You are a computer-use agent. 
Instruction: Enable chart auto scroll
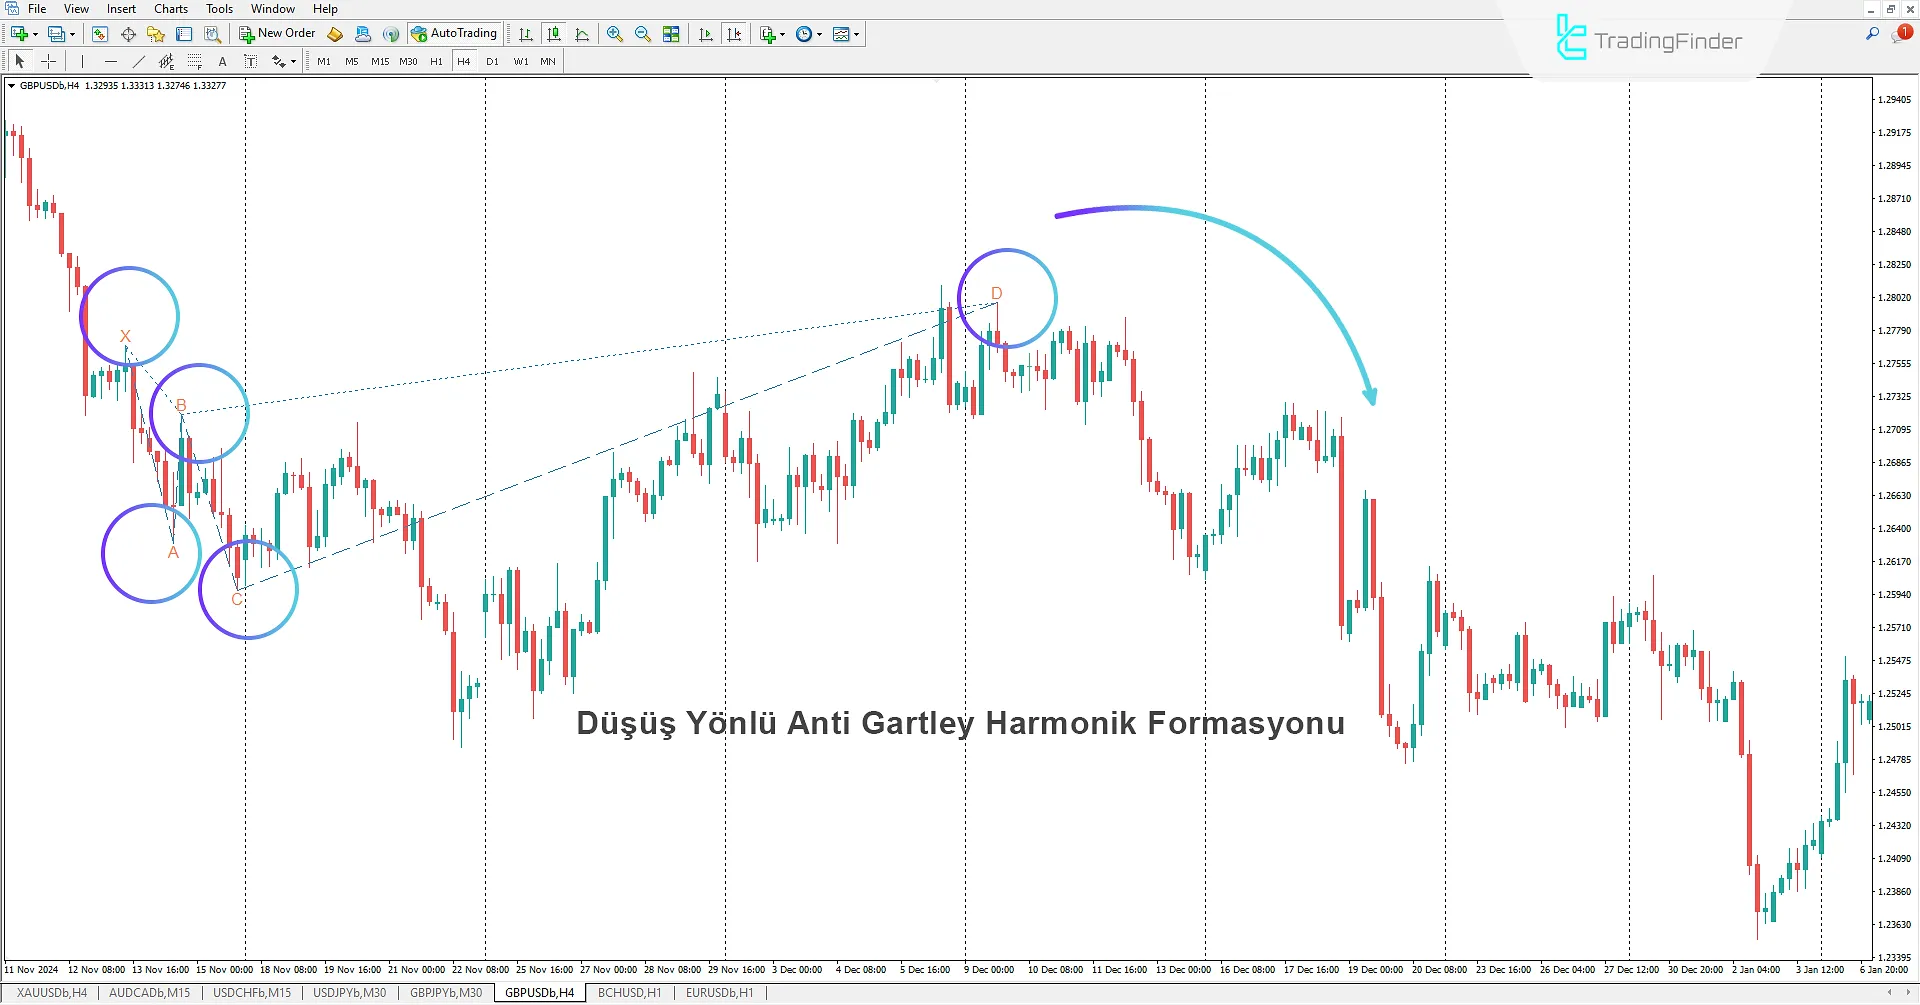(705, 33)
